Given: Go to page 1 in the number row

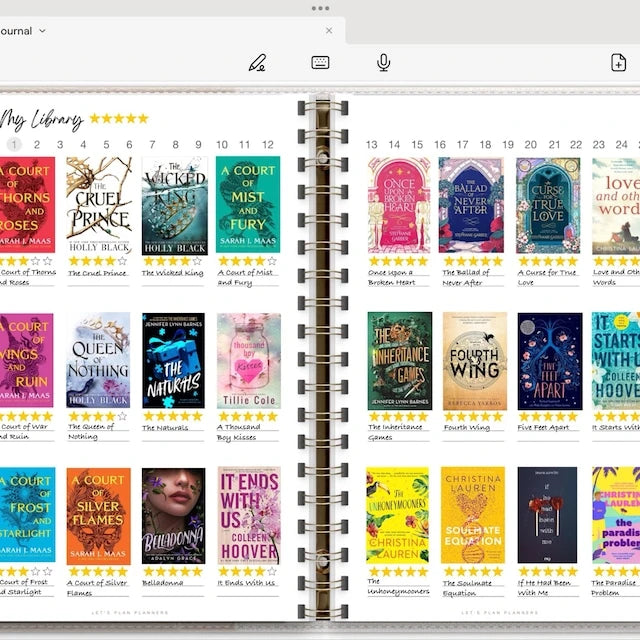Looking at the screenshot, I should click(14, 144).
